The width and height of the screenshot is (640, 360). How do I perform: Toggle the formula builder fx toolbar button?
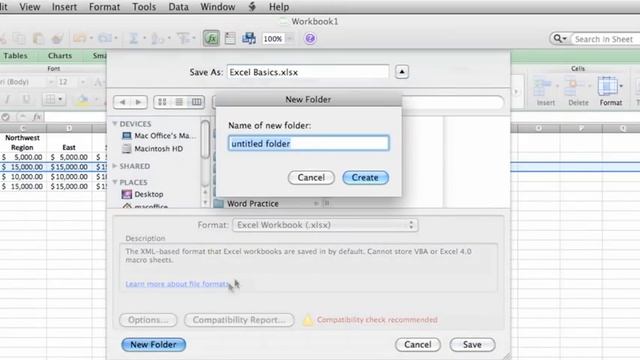pos(211,39)
